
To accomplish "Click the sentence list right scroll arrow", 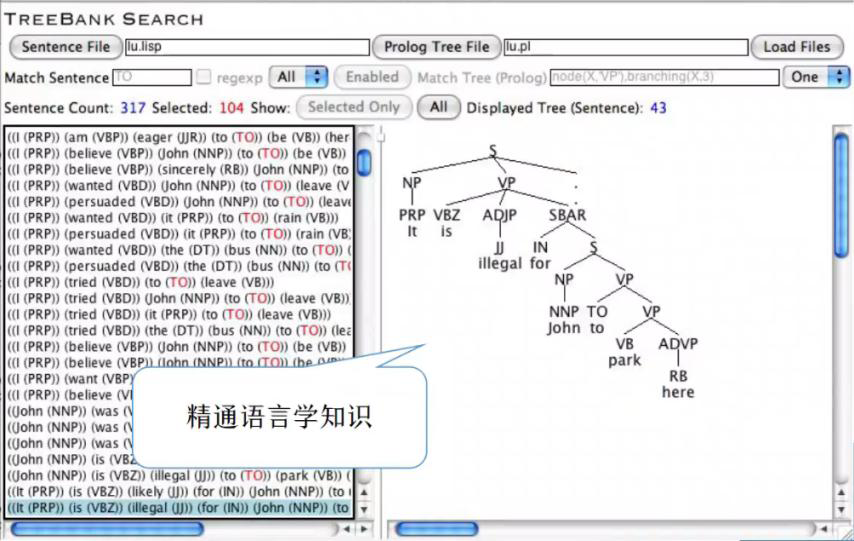I will (x=364, y=528).
